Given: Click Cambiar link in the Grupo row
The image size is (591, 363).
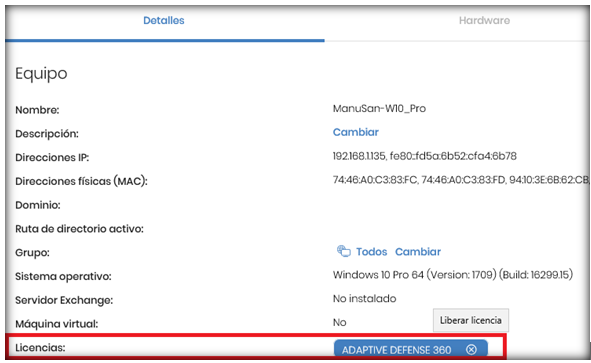Looking at the screenshot, I should coord(418,251).
